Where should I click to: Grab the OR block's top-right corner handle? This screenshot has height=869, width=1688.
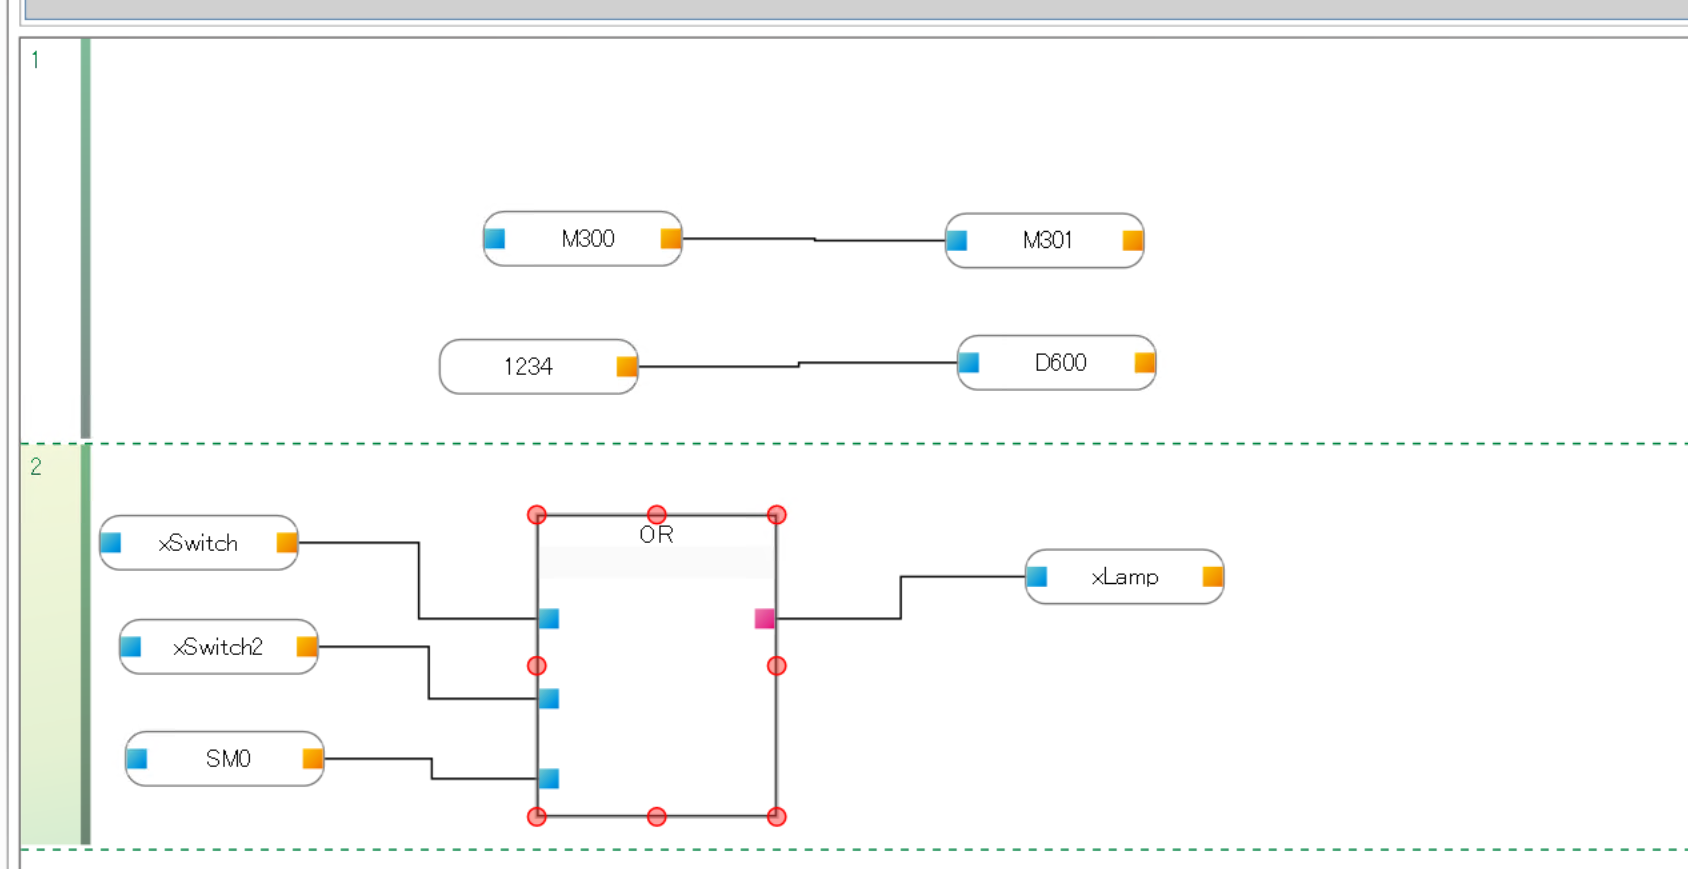(x=776, y=515)
